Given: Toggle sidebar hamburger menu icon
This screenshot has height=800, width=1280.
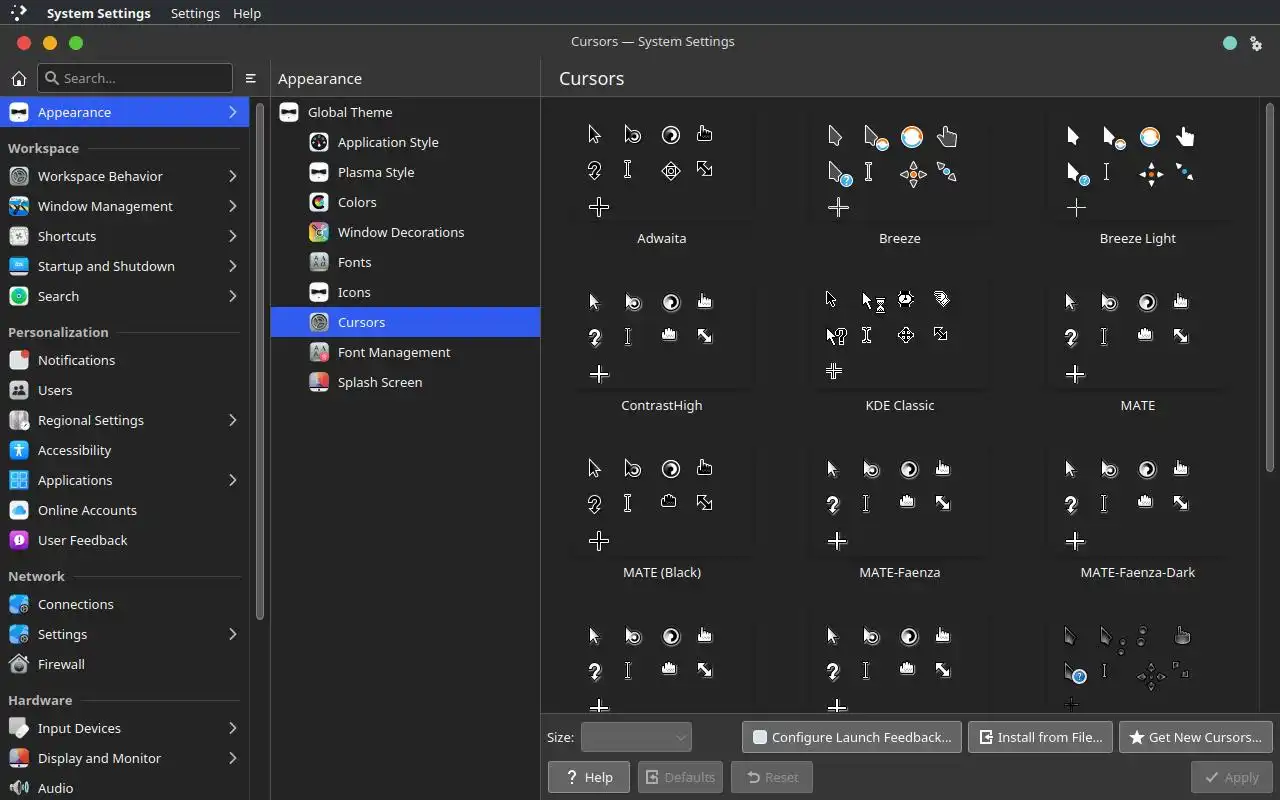Looking at the screenshot, I should 251,78.
